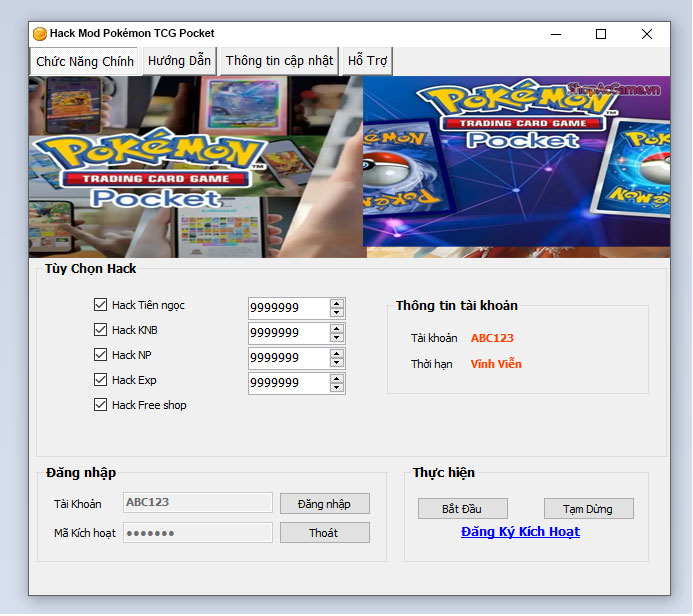Click the Hack Tiên ngọc value field
The width and height of the screenshot is (693, 616).
click(x=289, y=308)
